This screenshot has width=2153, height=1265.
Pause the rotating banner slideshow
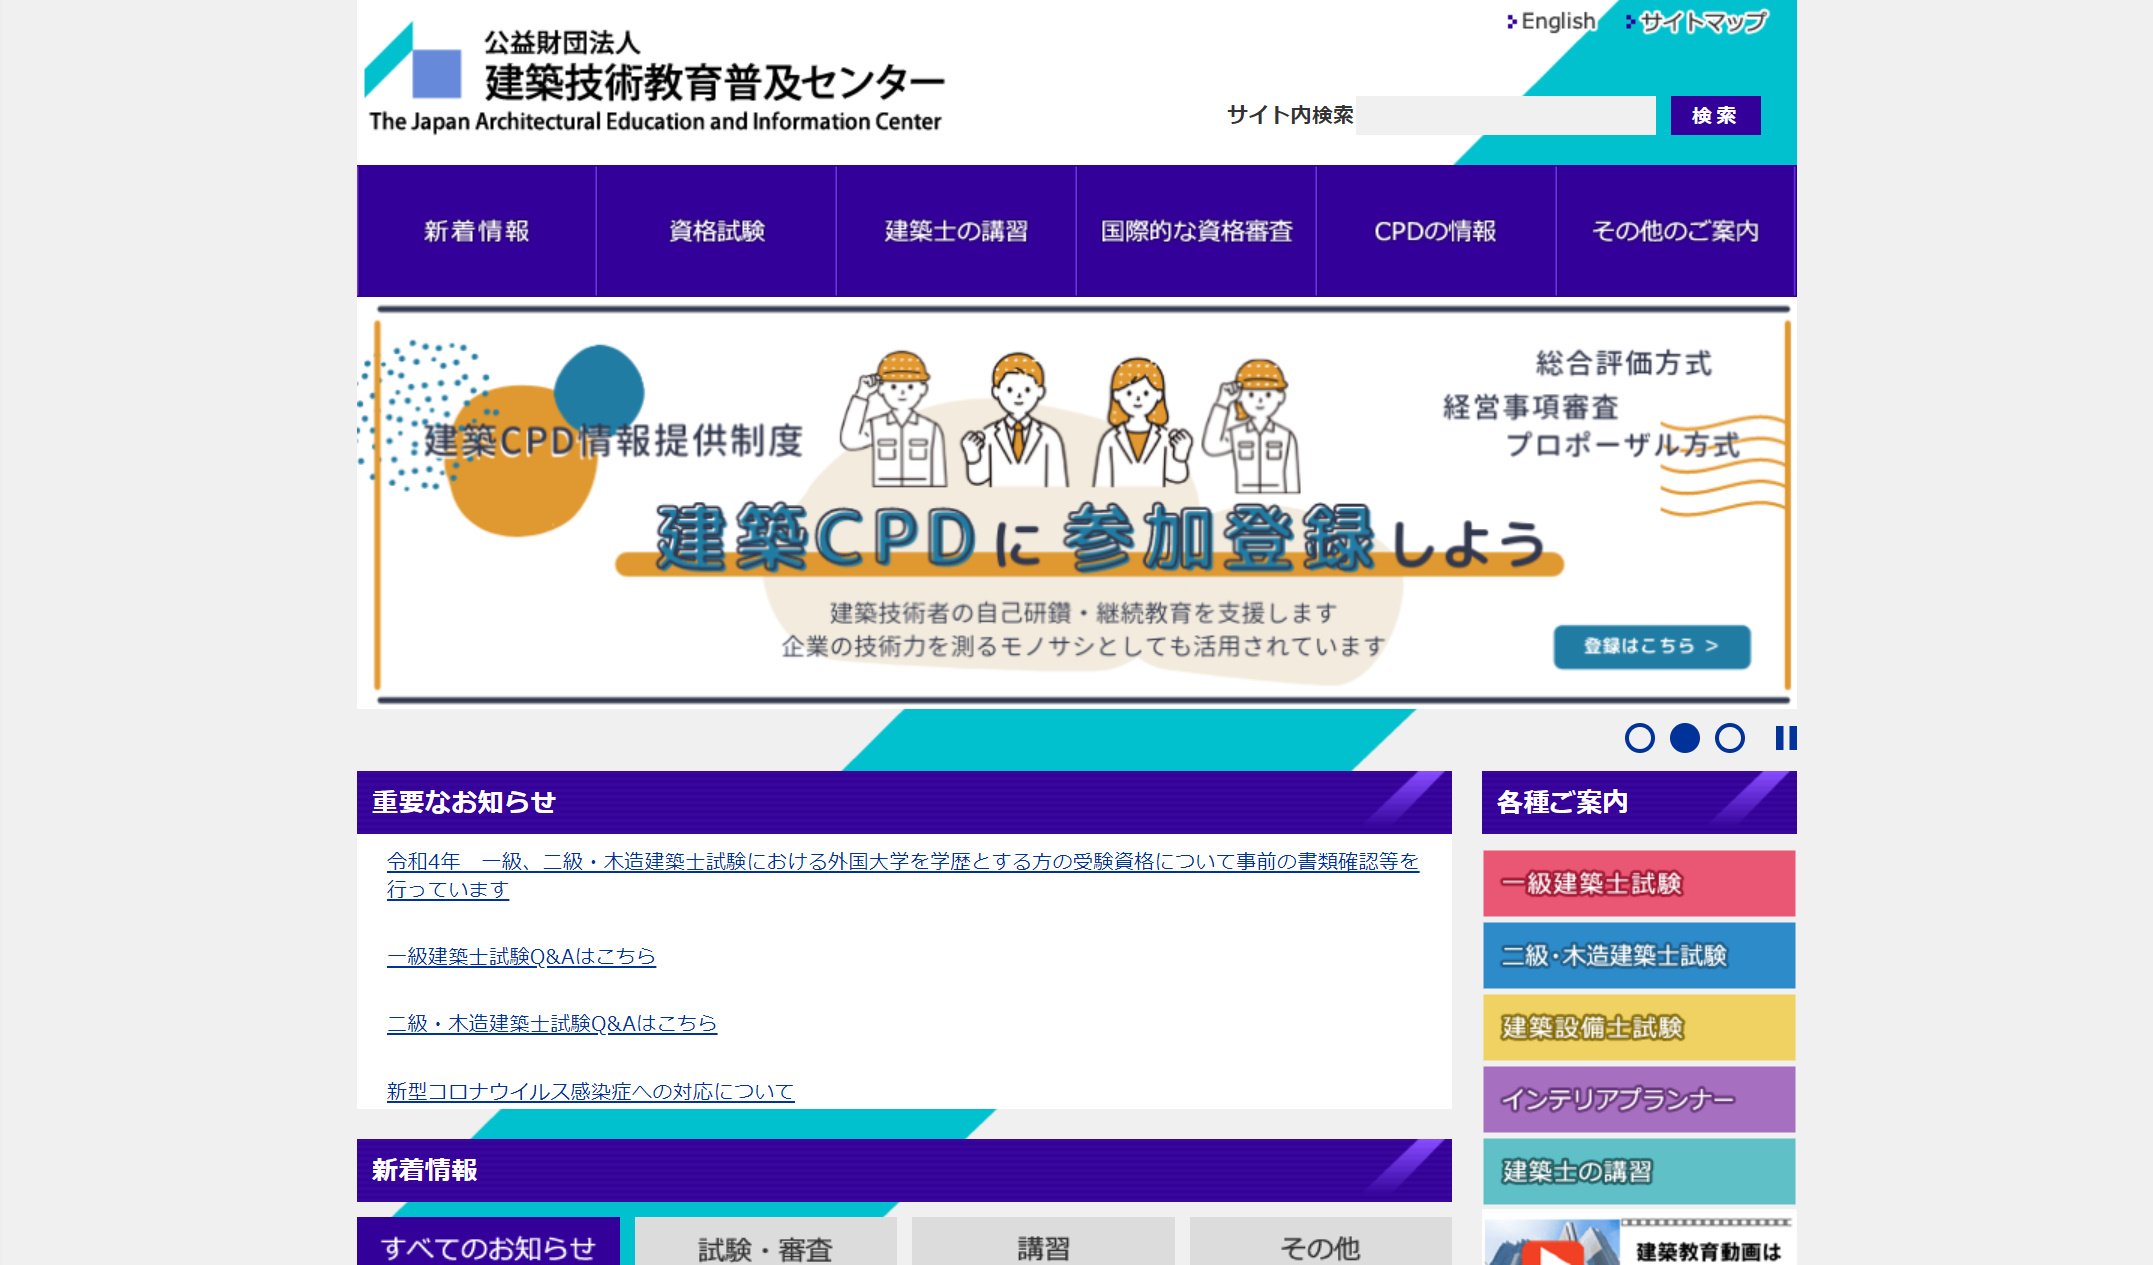click(1784, 740)
